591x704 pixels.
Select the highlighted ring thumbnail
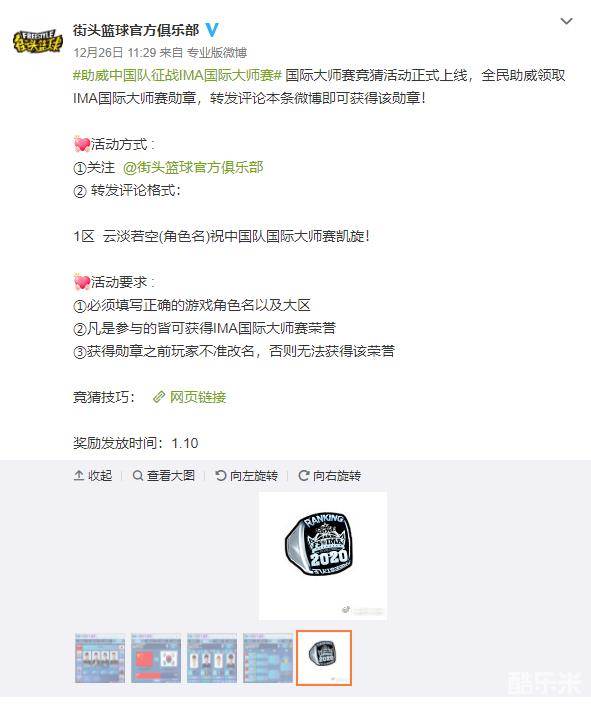[x=324, y=658]
